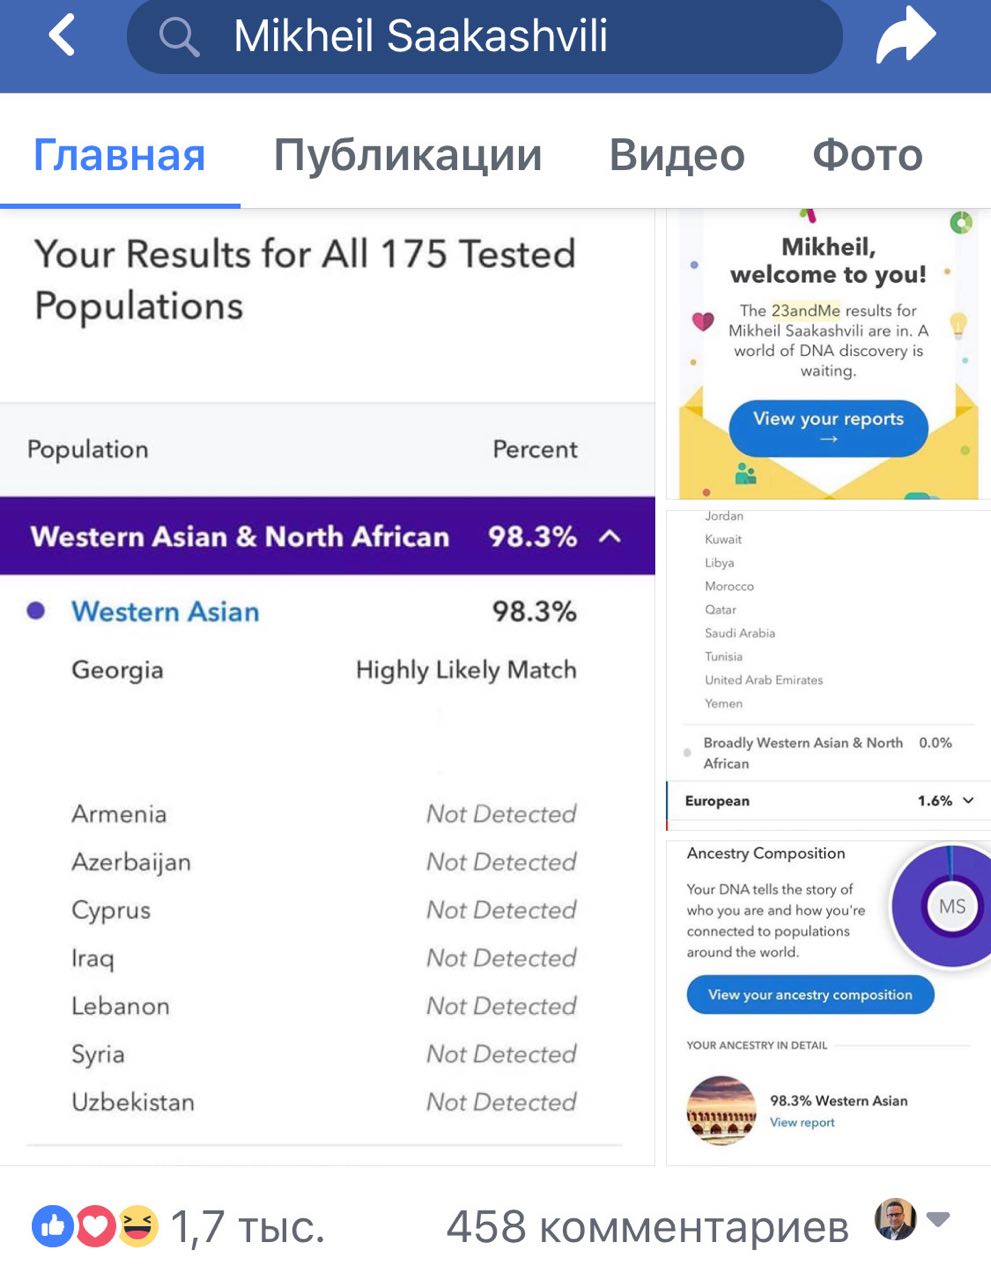Click View your ancestry composition button

pyautogui.click(x=810, y=995)
